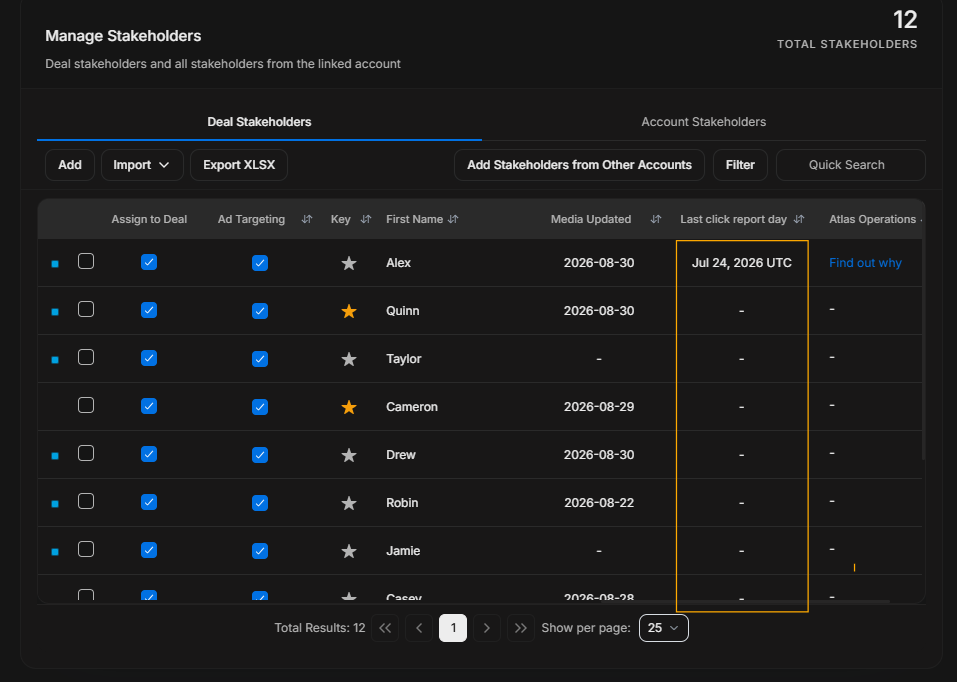Select the row checkbox for Quinn

[86, 309]
